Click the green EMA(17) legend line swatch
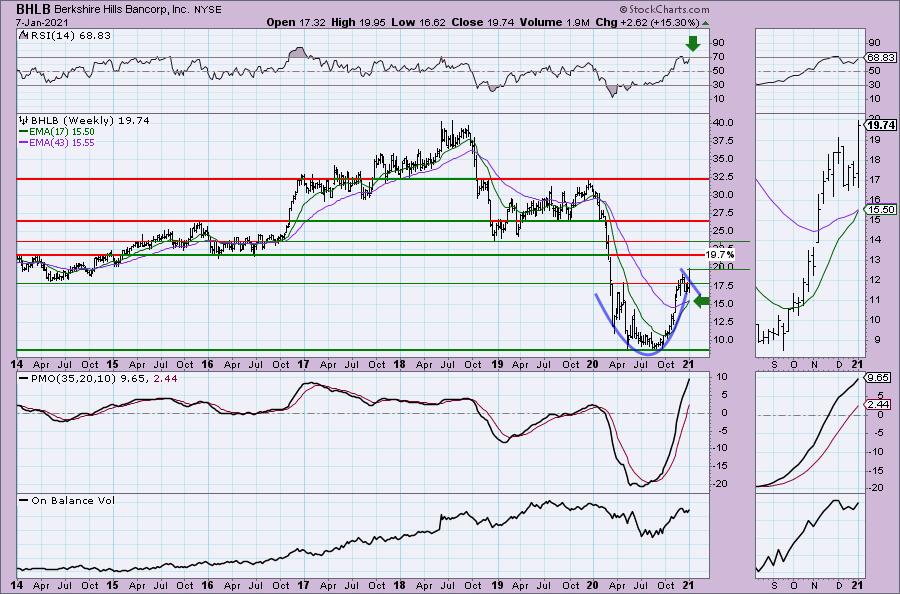 [24, 132]
